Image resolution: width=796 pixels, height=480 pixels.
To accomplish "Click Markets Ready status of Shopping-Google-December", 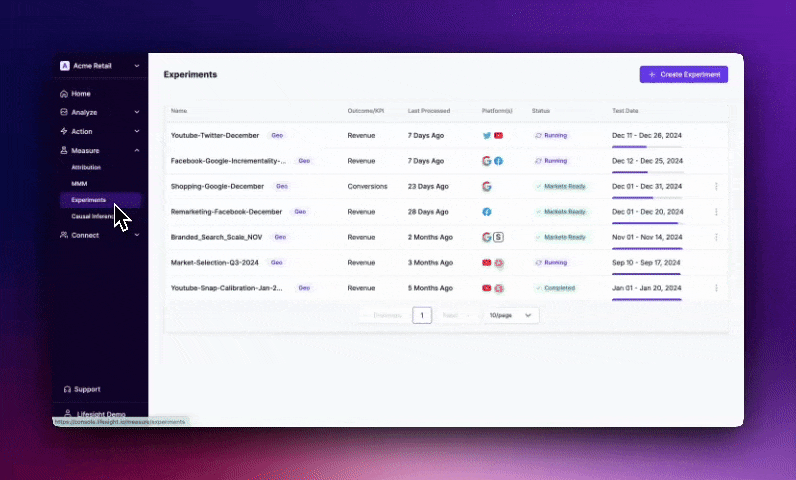I will pos(560,186).
